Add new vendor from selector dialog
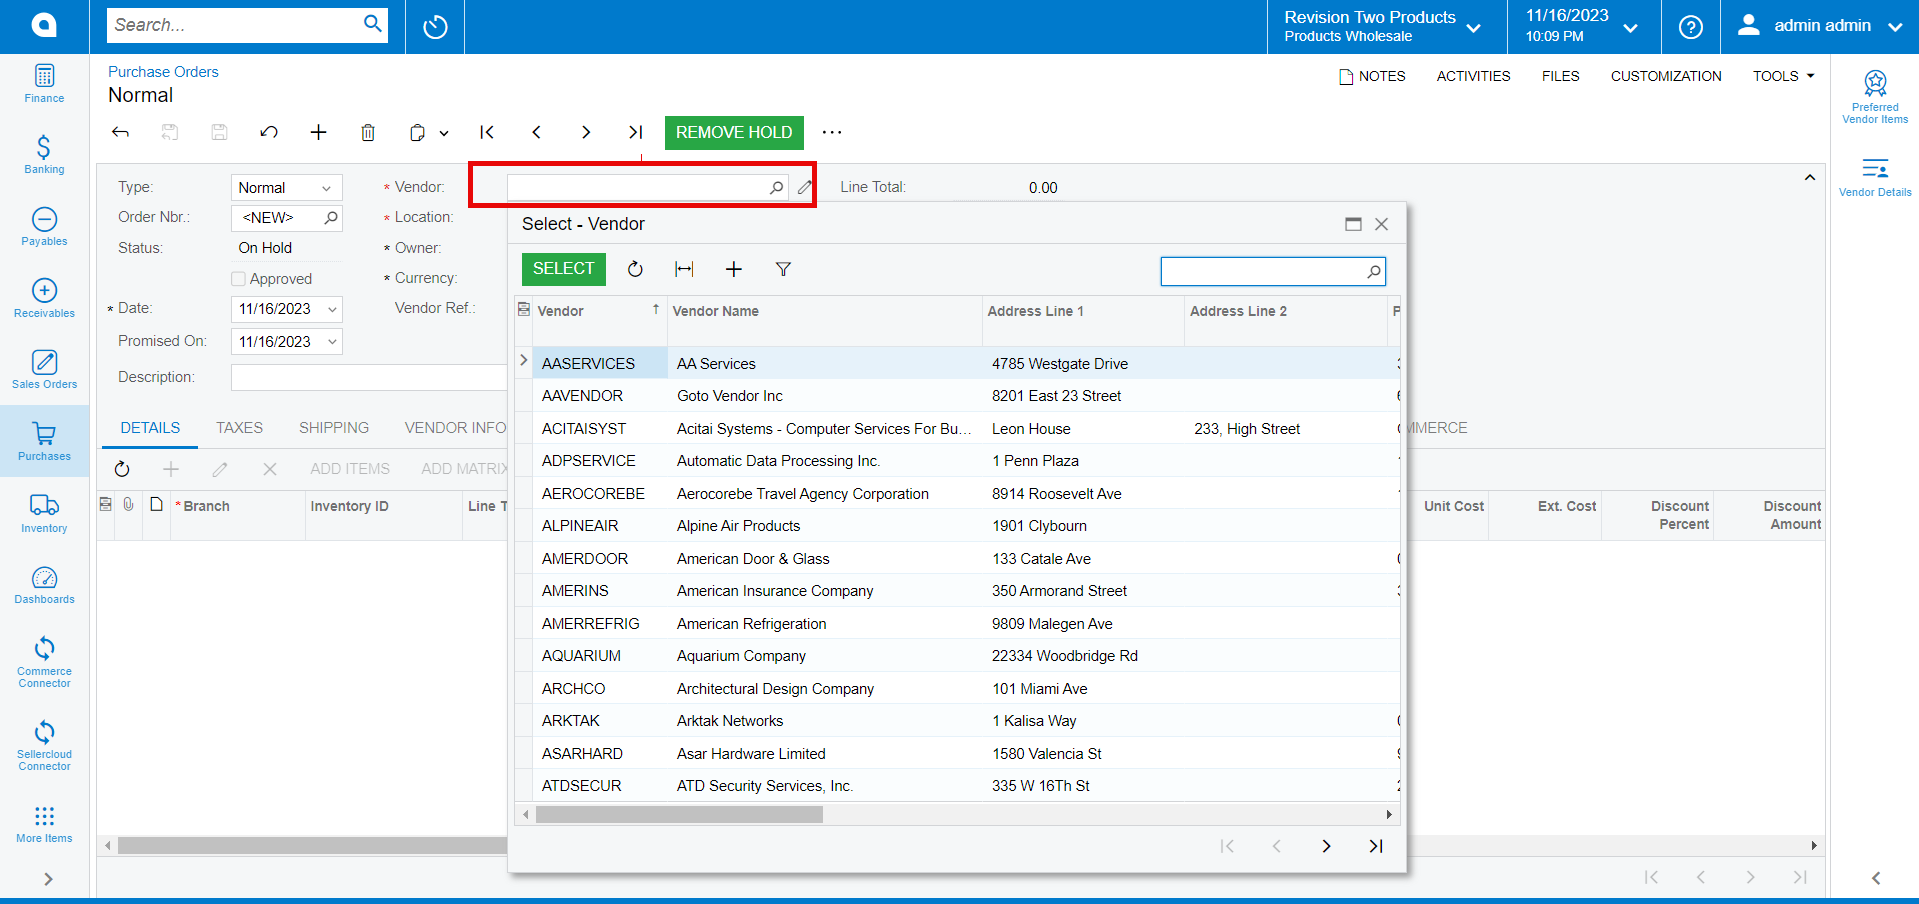 (x=734, y=269)
